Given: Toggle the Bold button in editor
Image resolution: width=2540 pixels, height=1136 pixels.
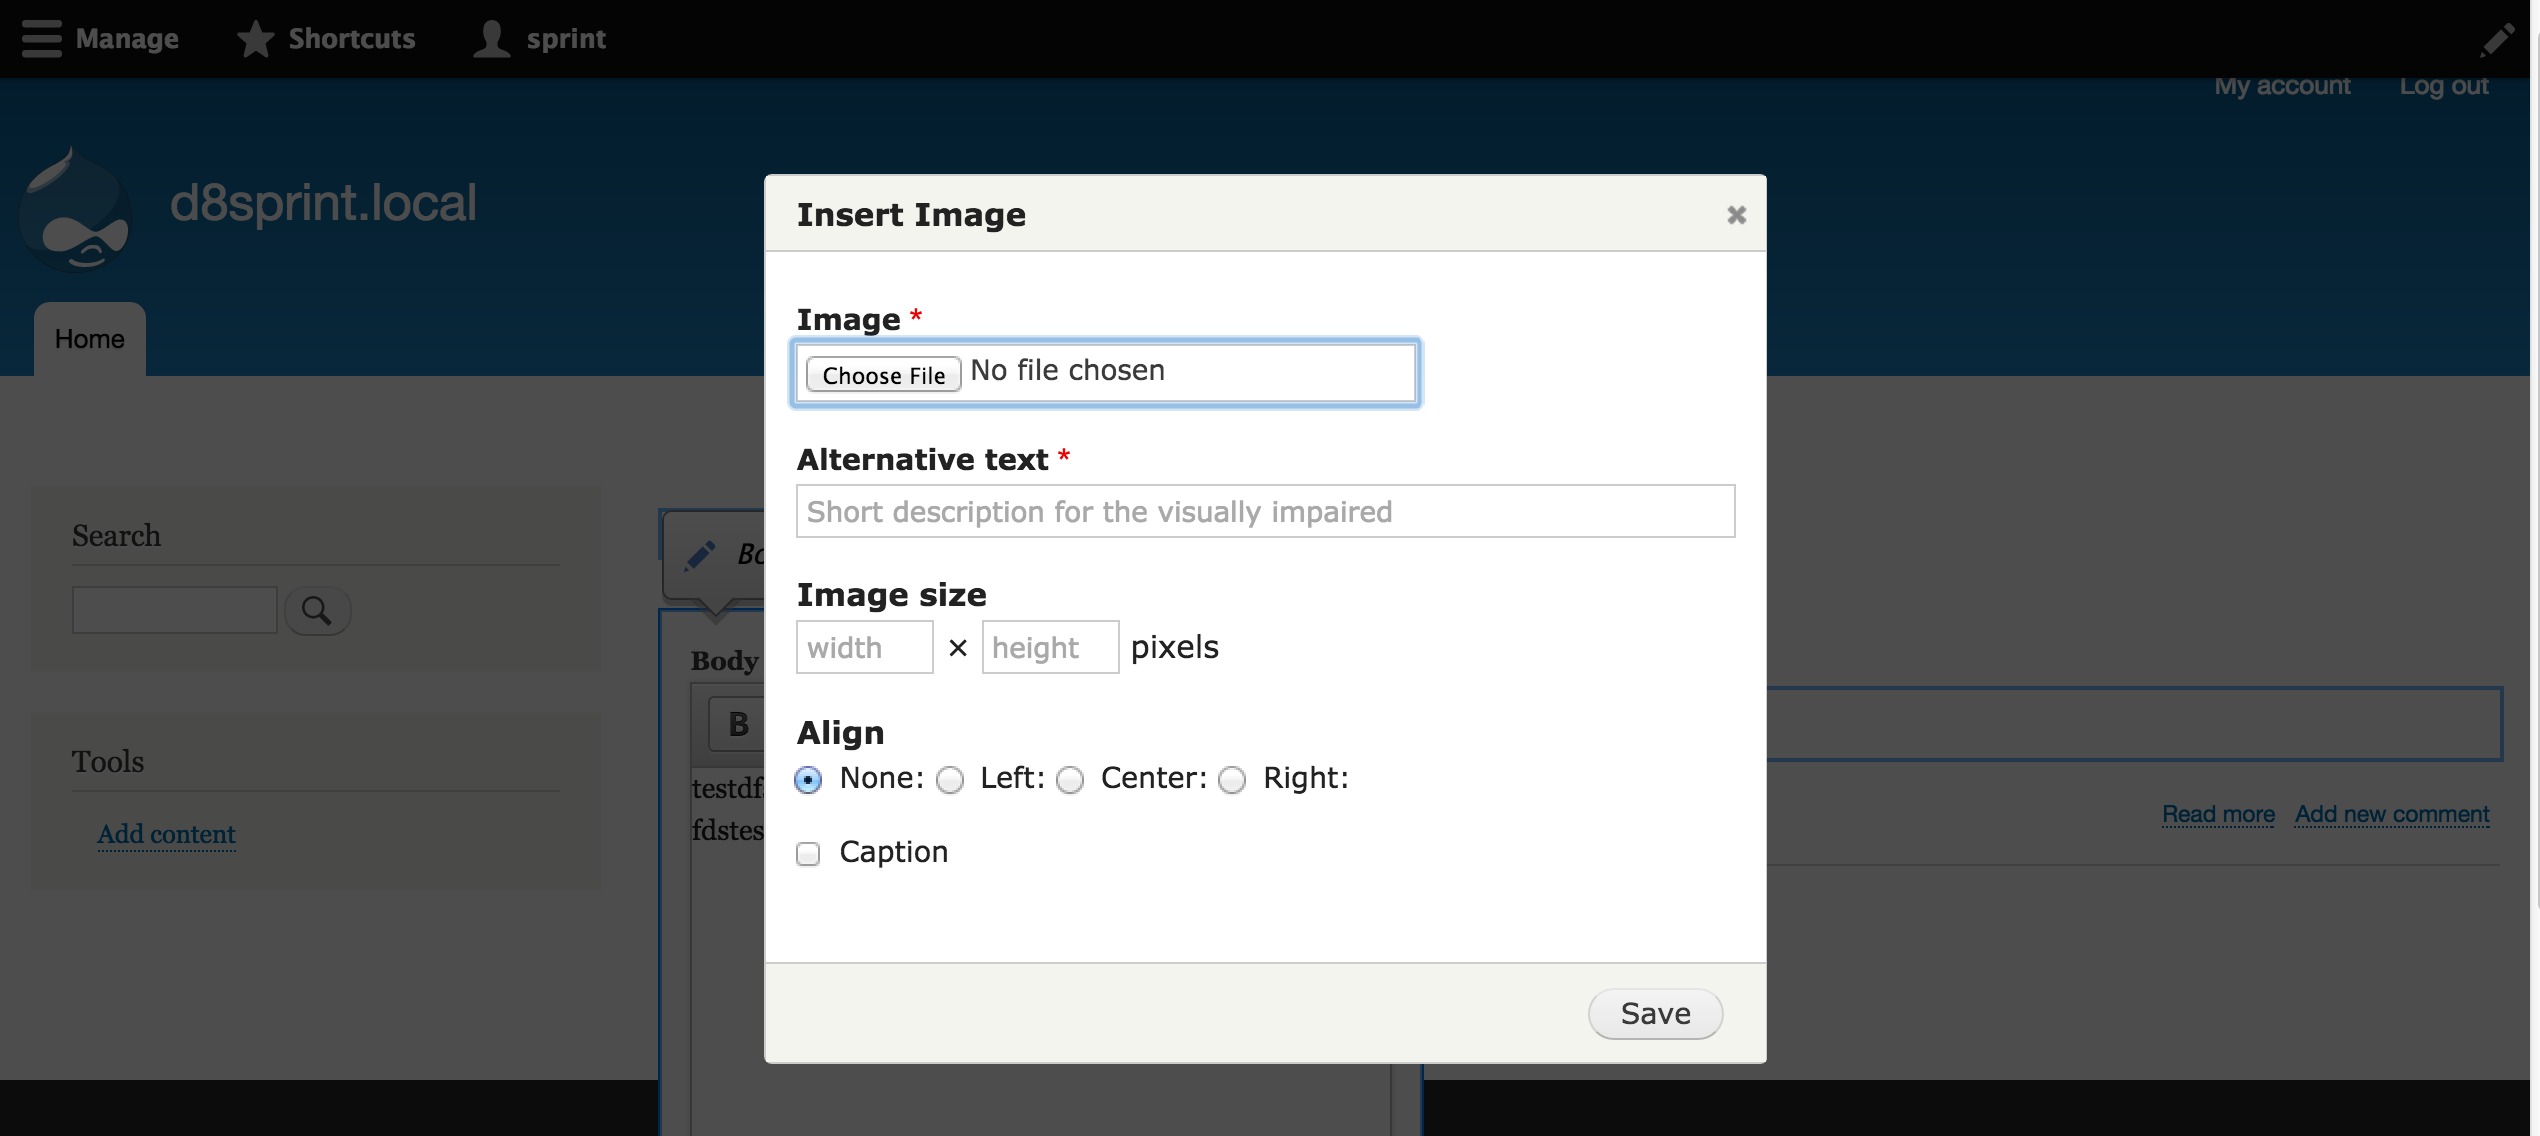Looking at the screenshot, I should (738, 724).
